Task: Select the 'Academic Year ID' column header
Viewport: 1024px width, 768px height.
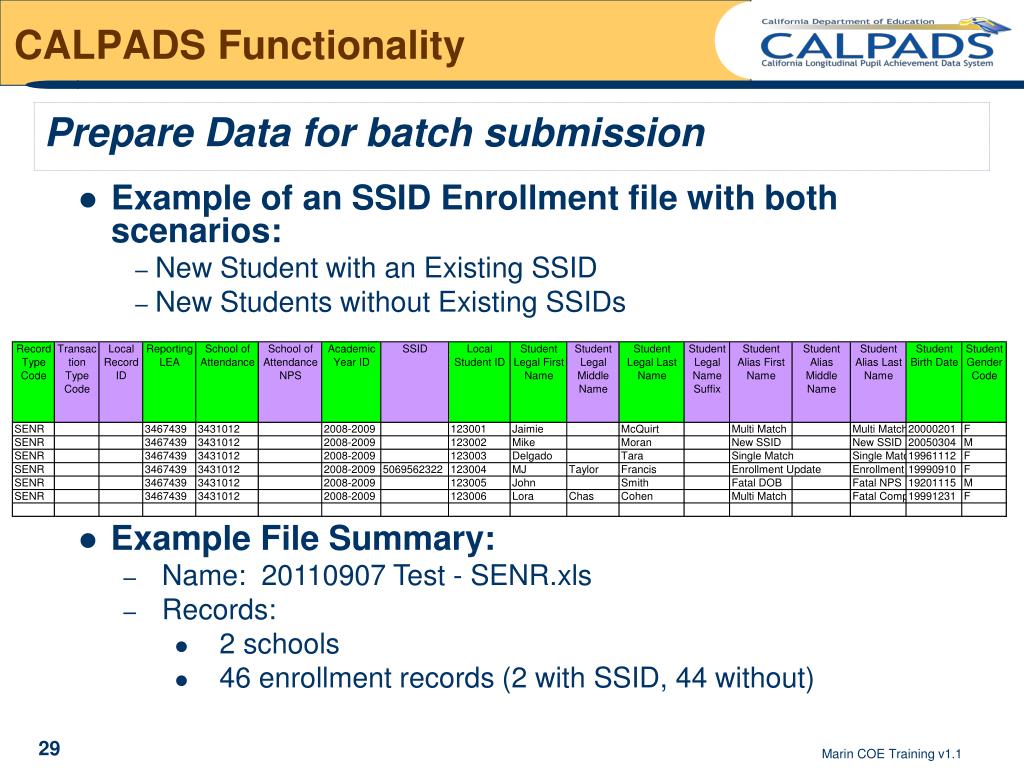Action: pos(351,382)
